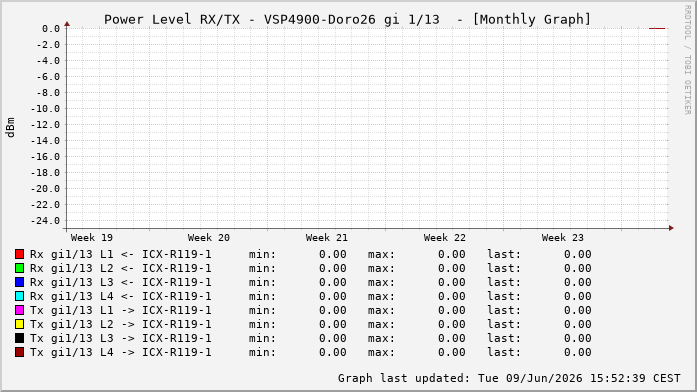Image resolution: width=697 pixels, height=392 pixels.
Task: Click the red Rx L1 legend swatch
Action: coord(19,254)
